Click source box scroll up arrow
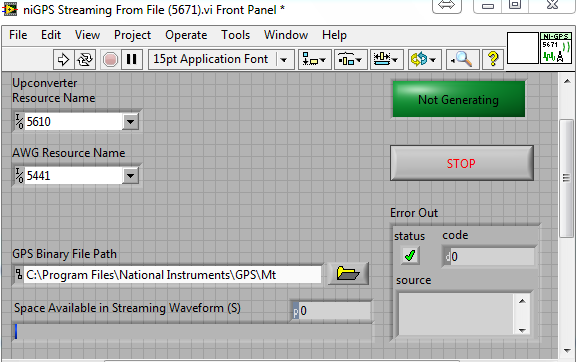This screenshot has height=362, width=576. (x=522, y=301)
